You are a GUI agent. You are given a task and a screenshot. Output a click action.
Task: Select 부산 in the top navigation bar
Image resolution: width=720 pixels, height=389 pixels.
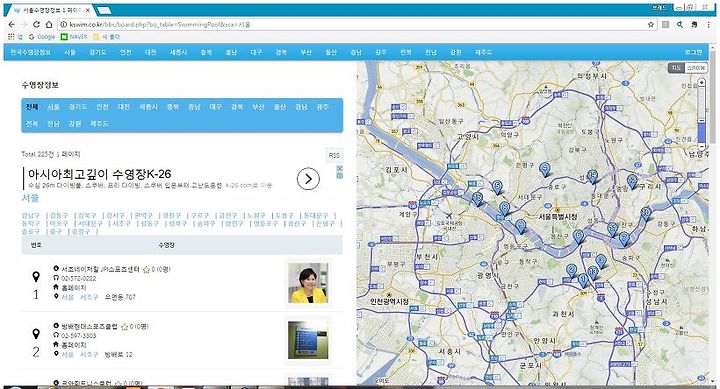(306, 52)
